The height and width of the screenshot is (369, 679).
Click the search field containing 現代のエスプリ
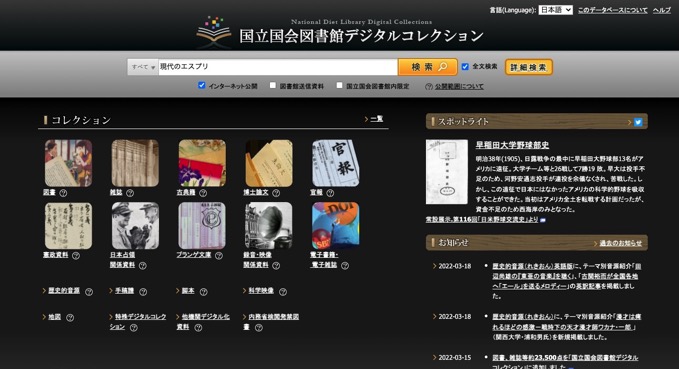(278, 67)
